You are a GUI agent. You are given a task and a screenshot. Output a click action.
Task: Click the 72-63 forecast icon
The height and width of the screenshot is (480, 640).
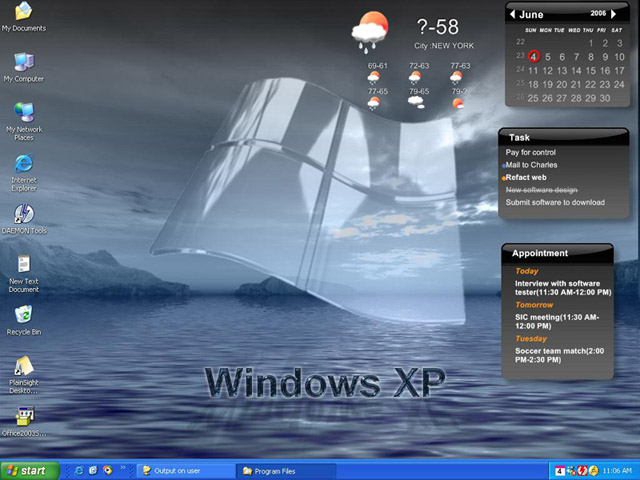415,77
